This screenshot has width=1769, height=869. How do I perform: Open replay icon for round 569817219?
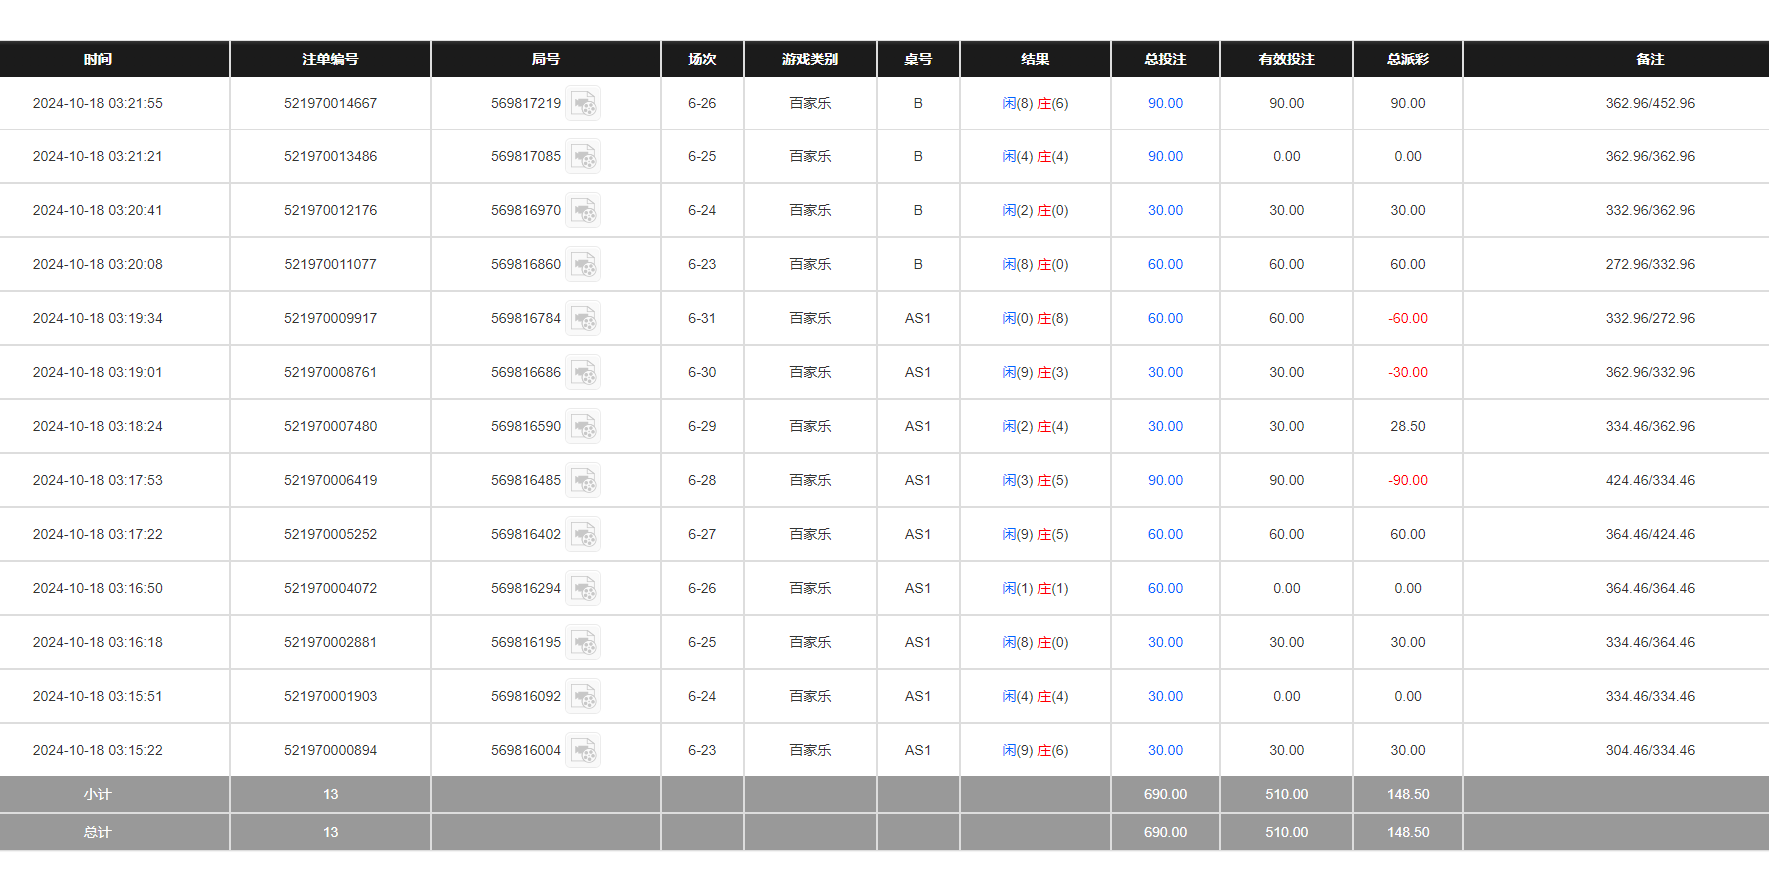583,104
